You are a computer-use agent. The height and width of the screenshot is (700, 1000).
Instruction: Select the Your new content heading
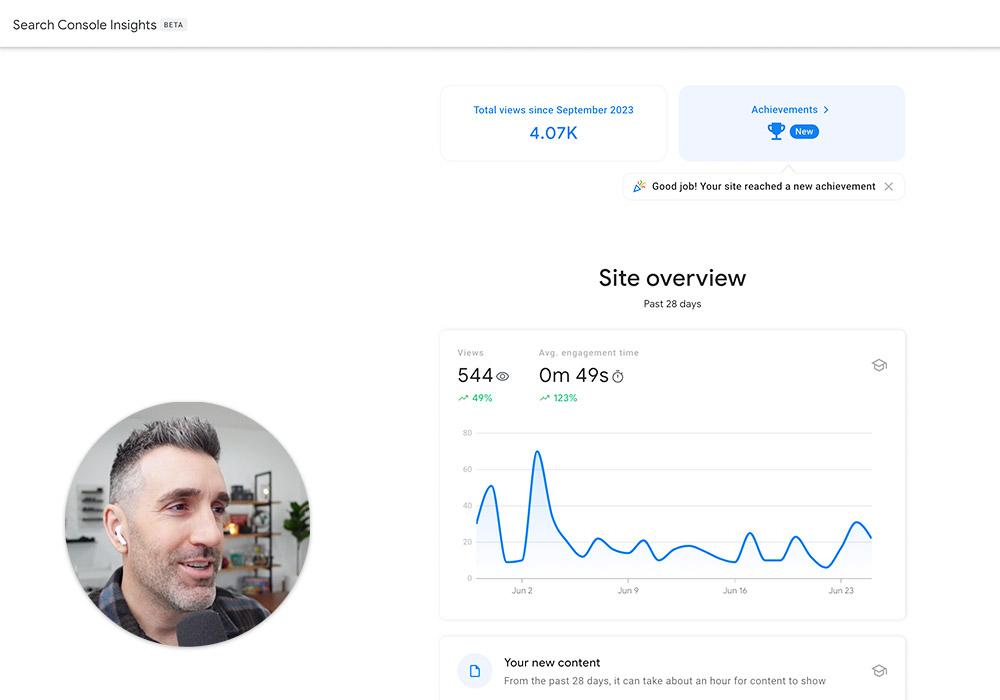pyautogui.click(x=552, y=662)
